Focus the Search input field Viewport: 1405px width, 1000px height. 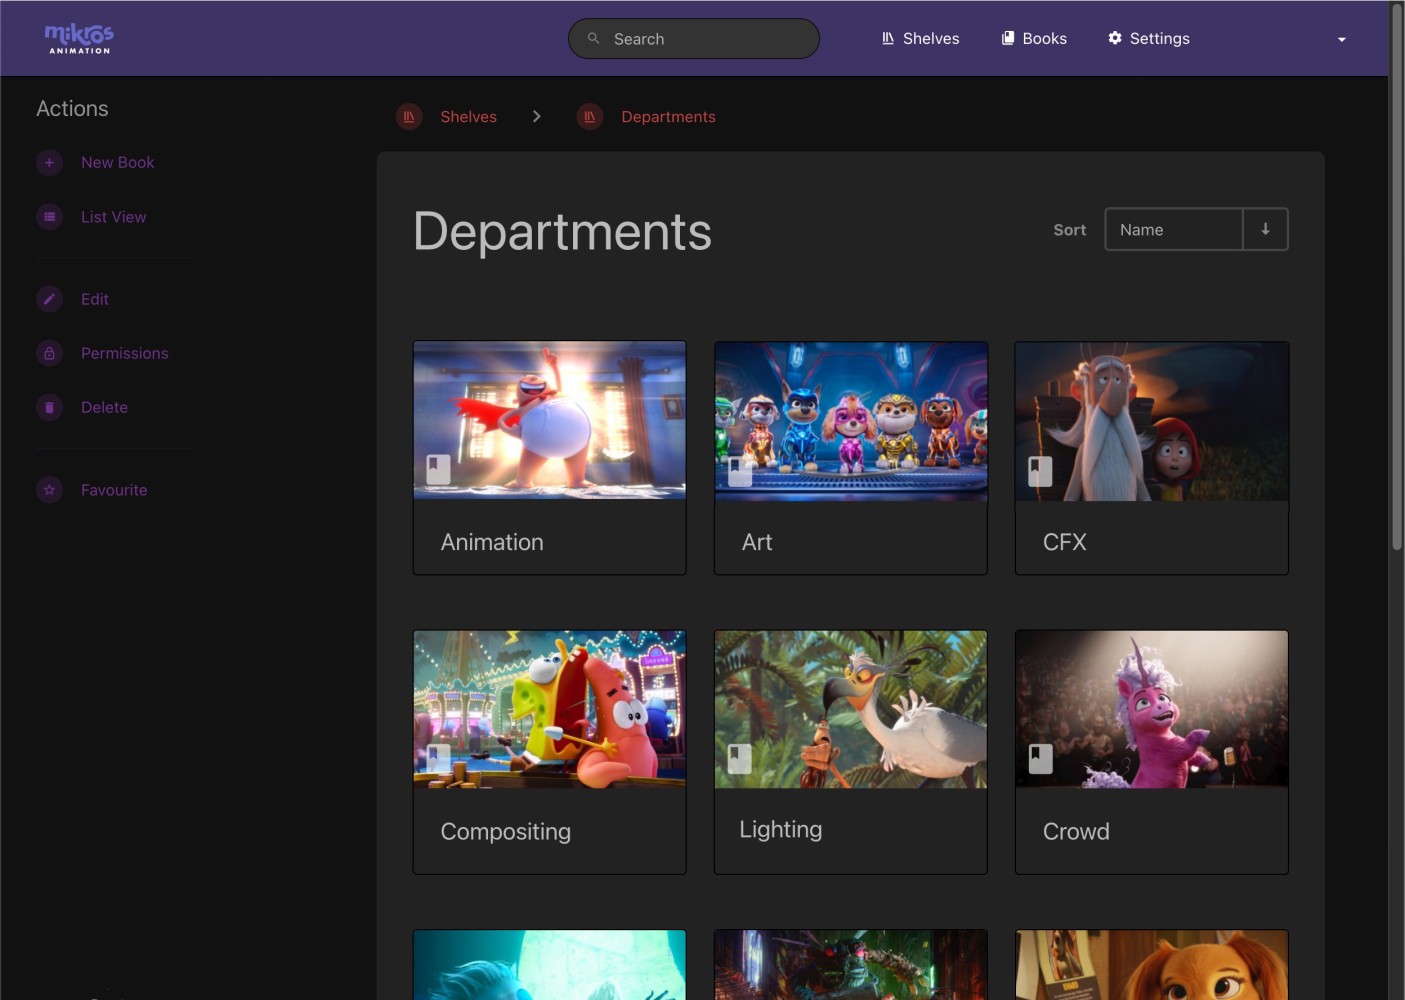click(x=694, y=38)
